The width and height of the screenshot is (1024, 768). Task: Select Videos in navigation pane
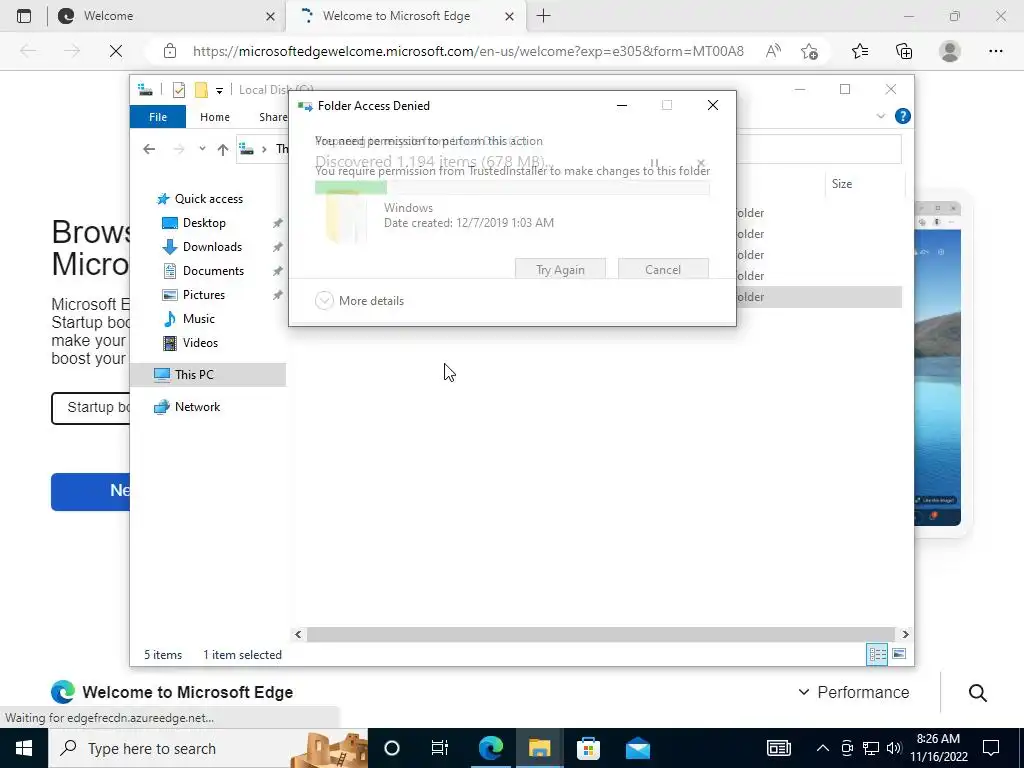pyautogui.click(x=200, y=343)
